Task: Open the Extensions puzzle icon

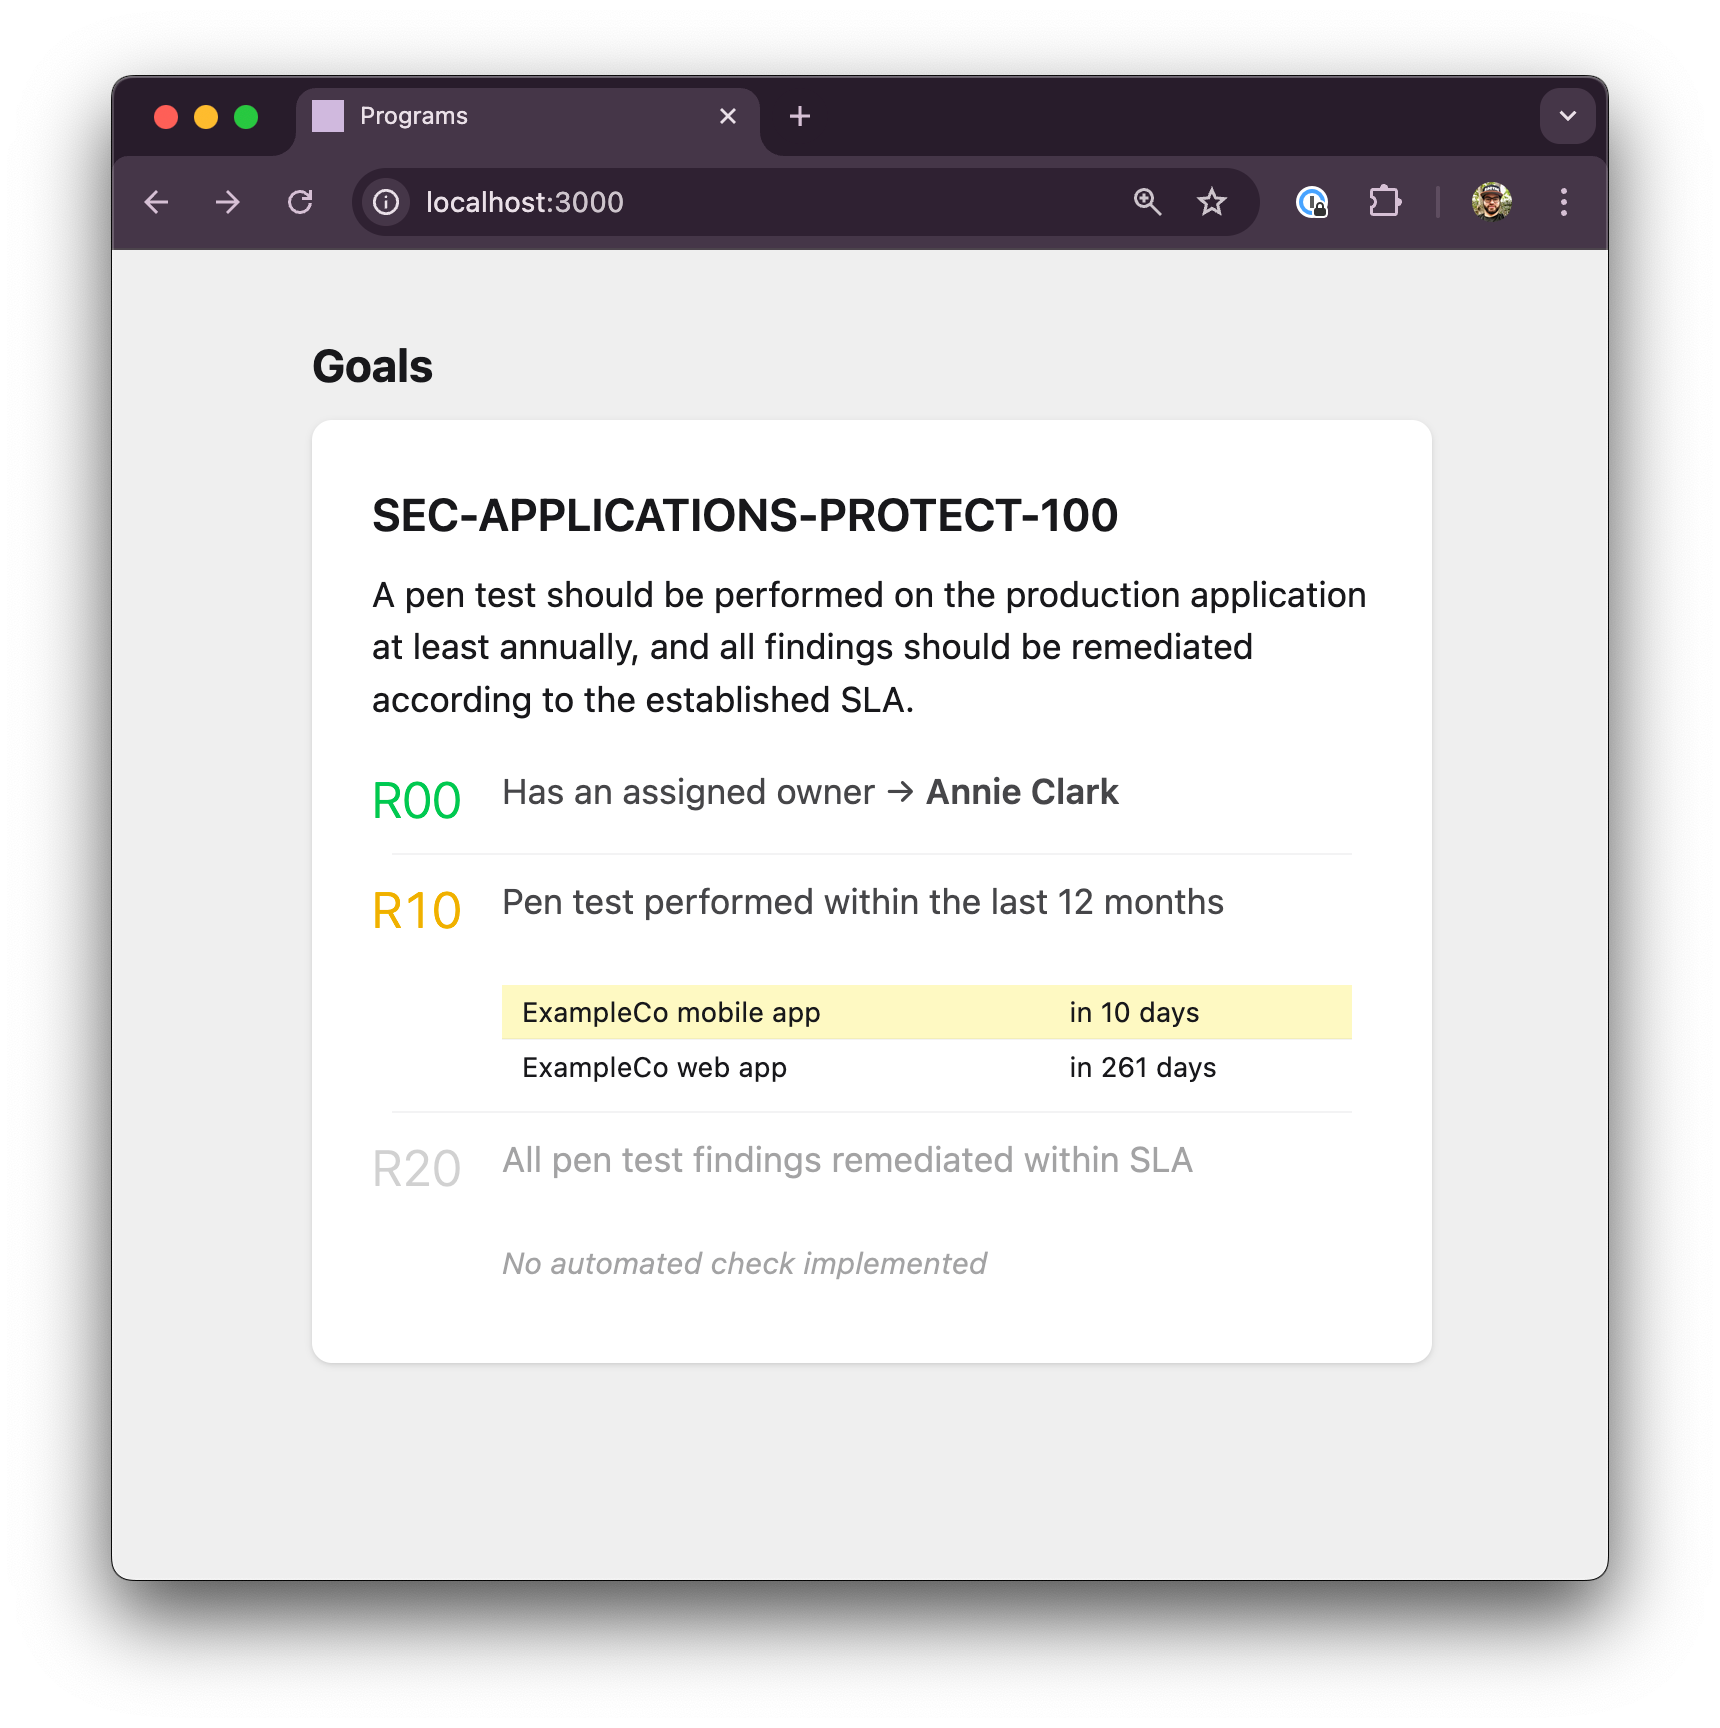Action: tap(1385, 202)
